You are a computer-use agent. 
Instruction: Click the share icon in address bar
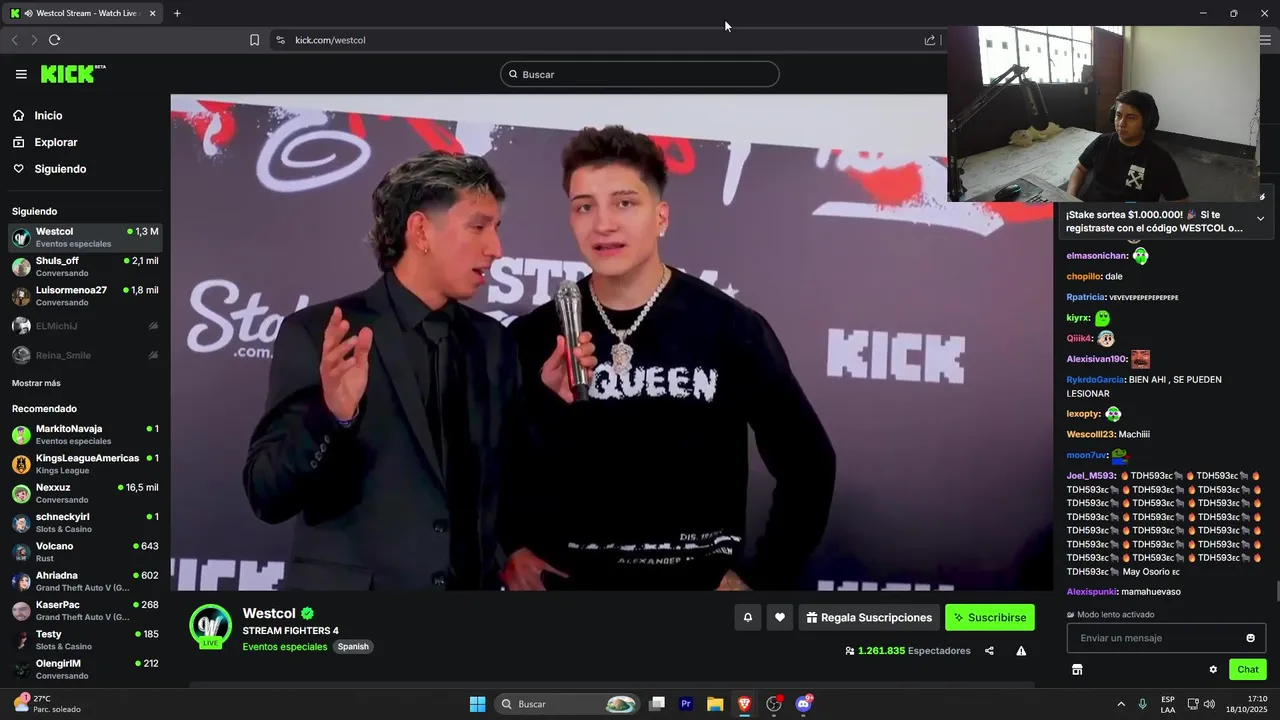click(930, 40)
